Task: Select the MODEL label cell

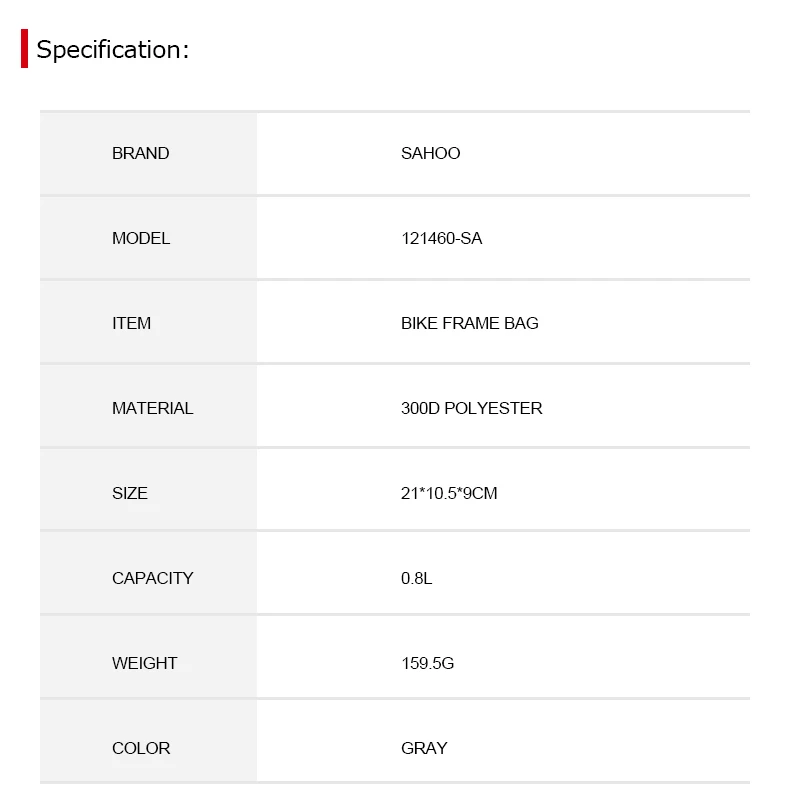Action: 148,238
